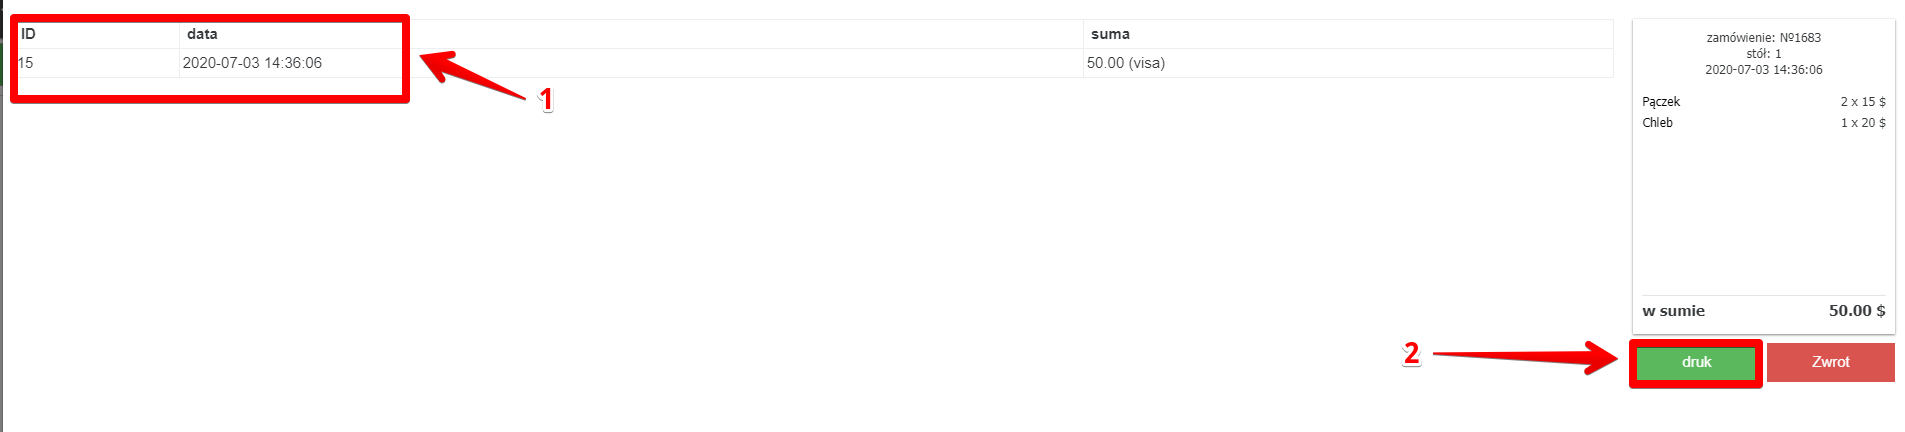
Task: Click the red annotation number 1
Action: pos(546,99)
